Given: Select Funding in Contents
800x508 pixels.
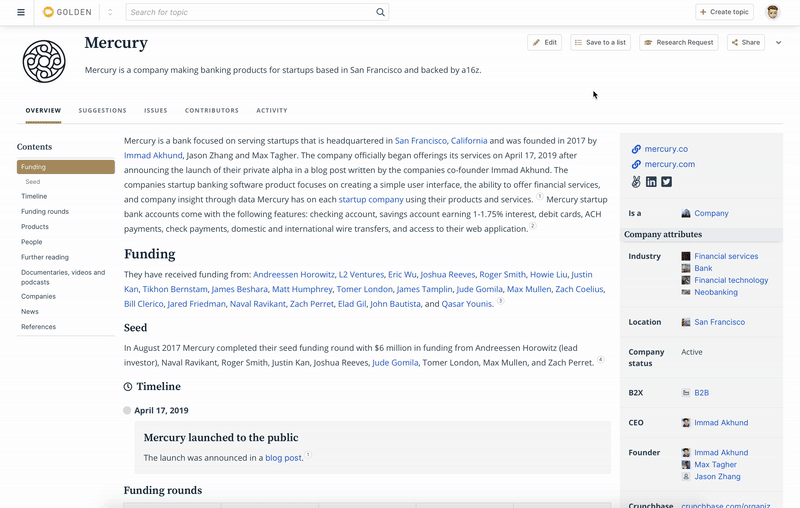Looking at the screenshot, I should pyautogui.click(x=66, y=167).
